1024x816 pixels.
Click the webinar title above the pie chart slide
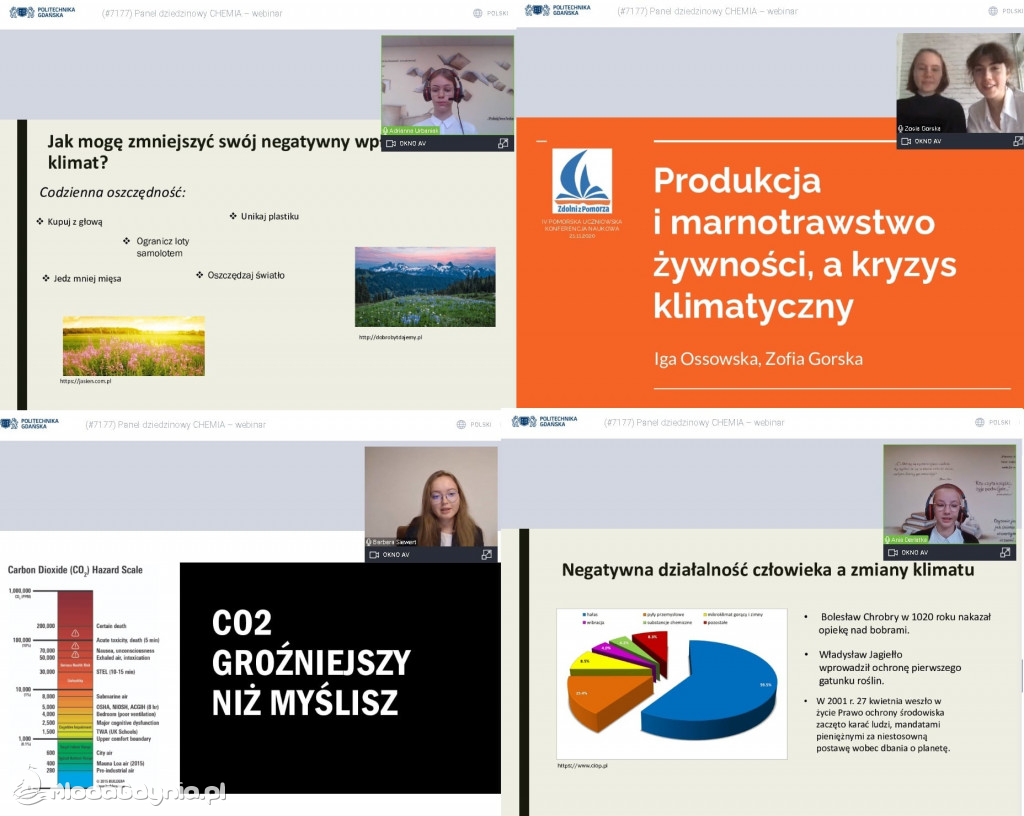click(694, 422)
